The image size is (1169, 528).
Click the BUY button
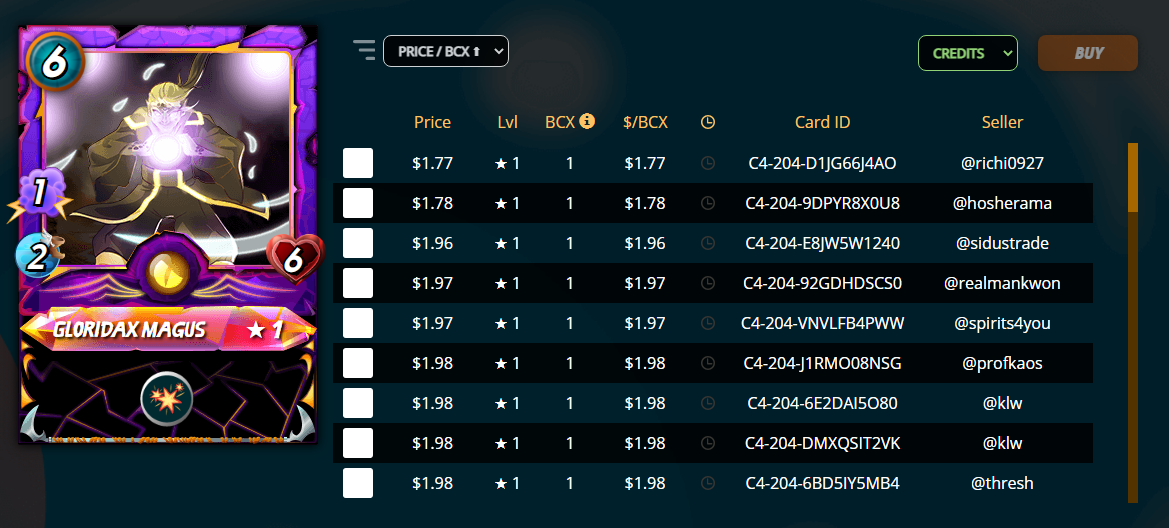(1088, 53)
